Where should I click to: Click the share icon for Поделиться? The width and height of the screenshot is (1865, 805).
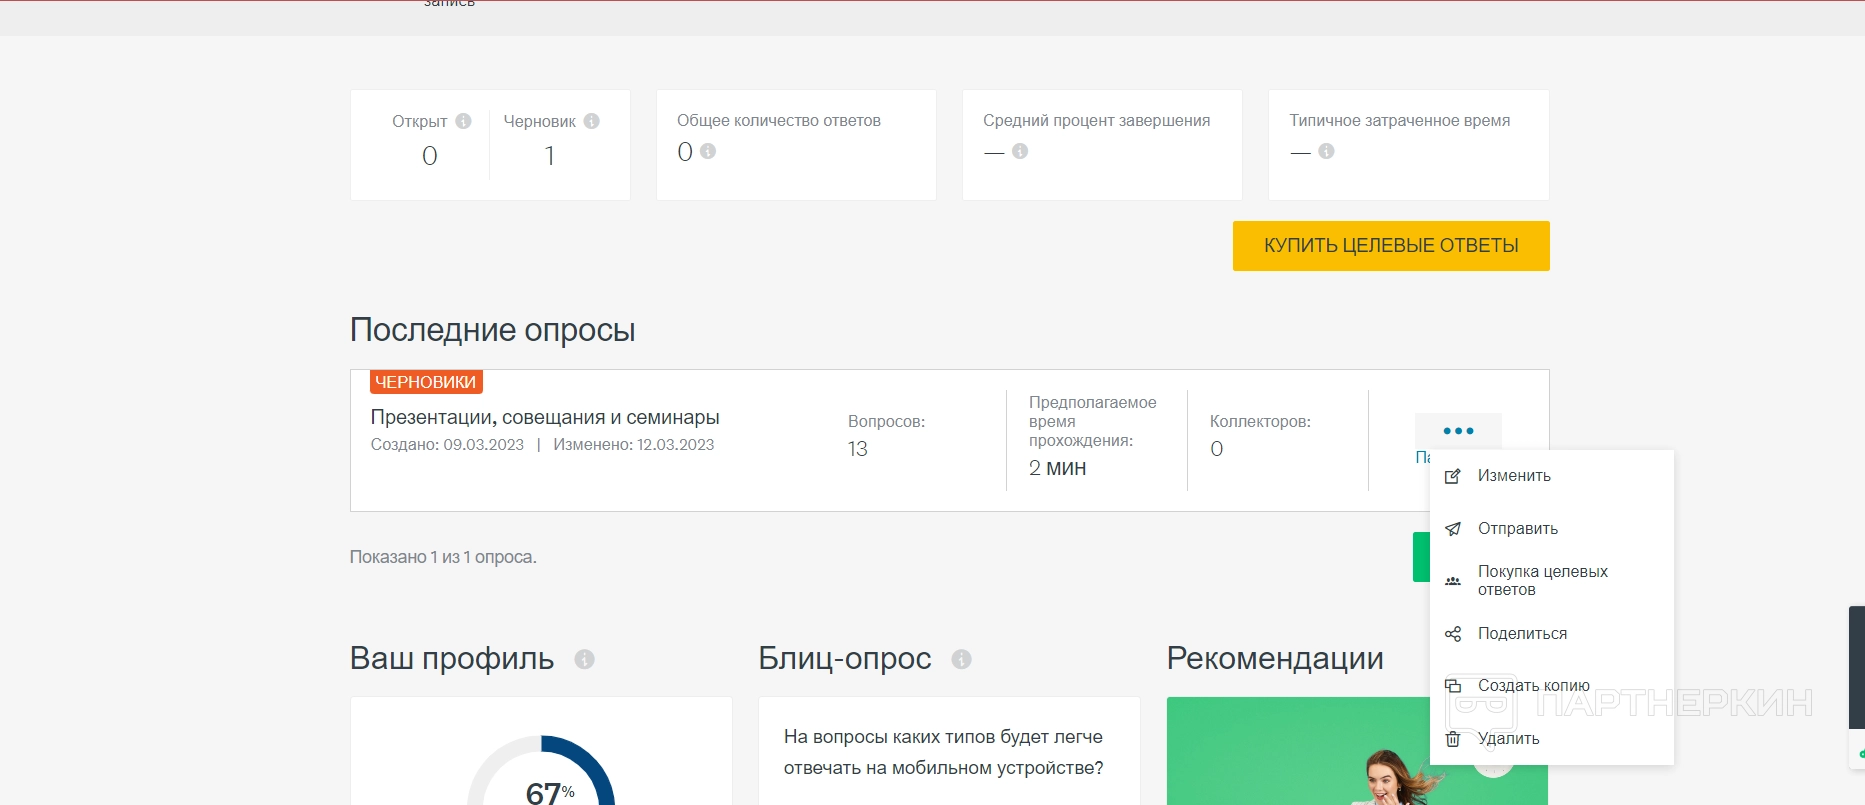pos(1453,634)
